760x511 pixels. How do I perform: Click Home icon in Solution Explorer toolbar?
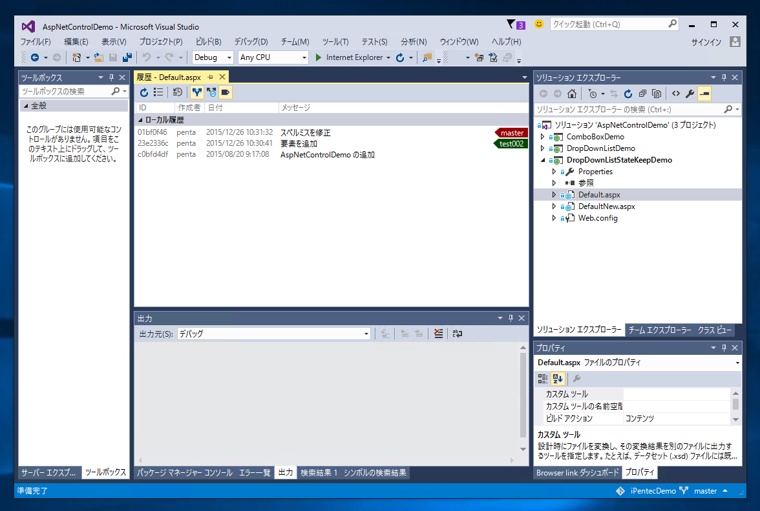tap(572, 94)
